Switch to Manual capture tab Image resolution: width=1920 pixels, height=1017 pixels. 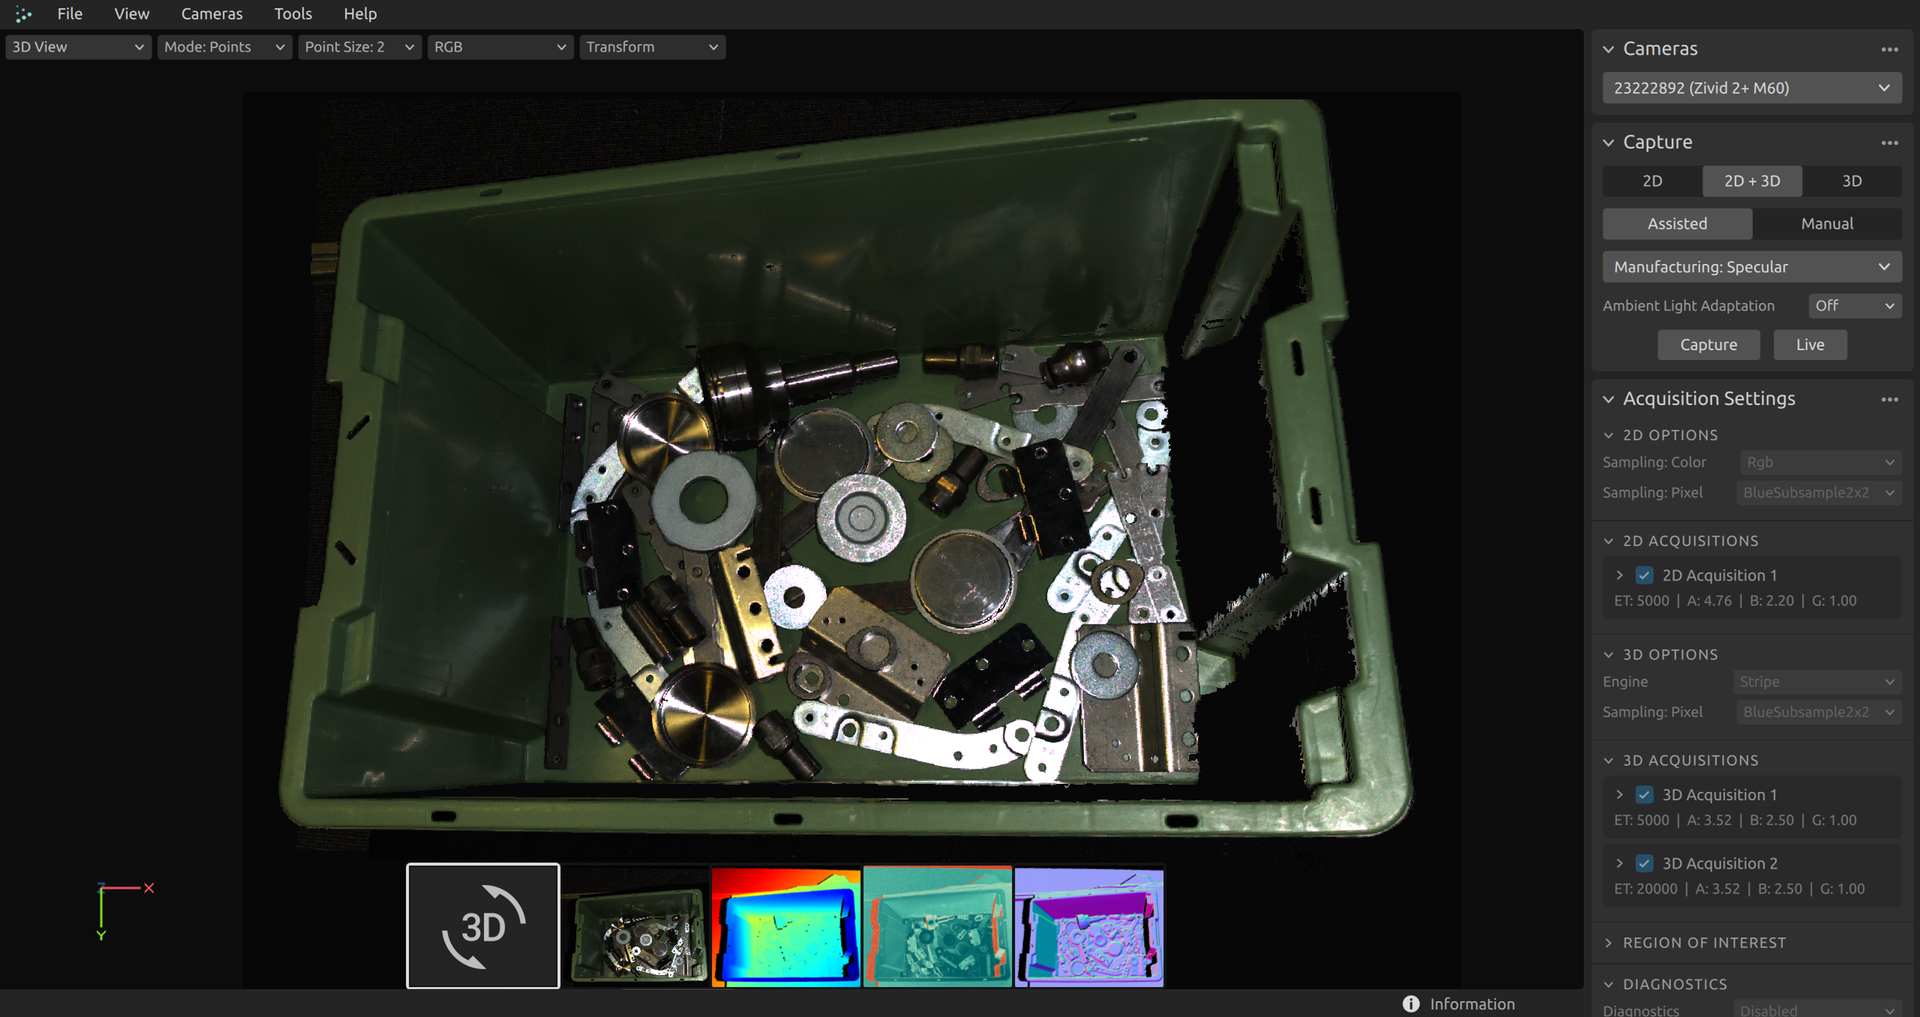(x=1826, y=224)
